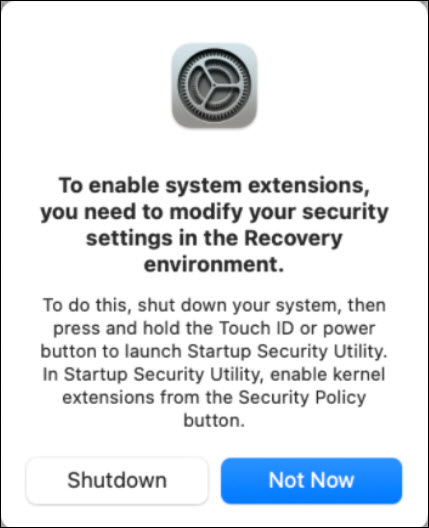Click the final word 'button.' of the description
The image size is (429, 528).
coord(214,421)
